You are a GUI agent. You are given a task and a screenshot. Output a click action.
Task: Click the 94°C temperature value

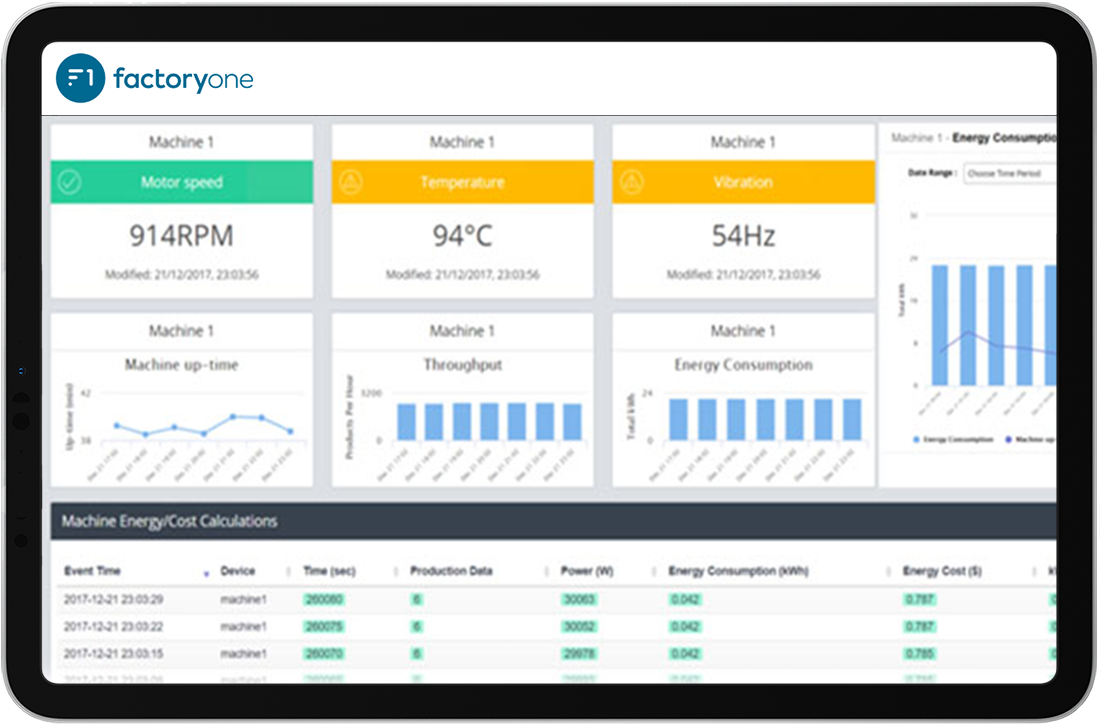point(463,236)
